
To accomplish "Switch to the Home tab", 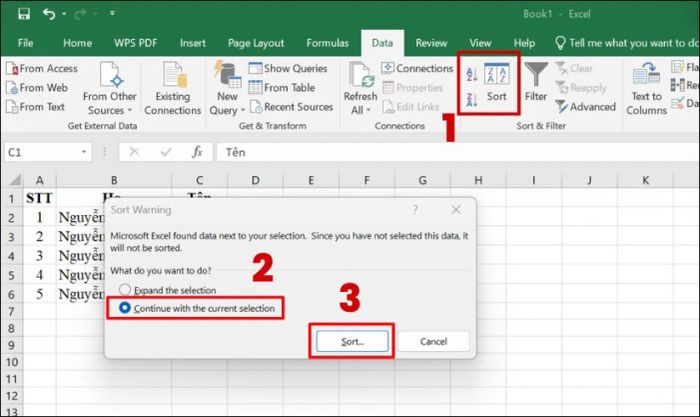I will point(77,43).
